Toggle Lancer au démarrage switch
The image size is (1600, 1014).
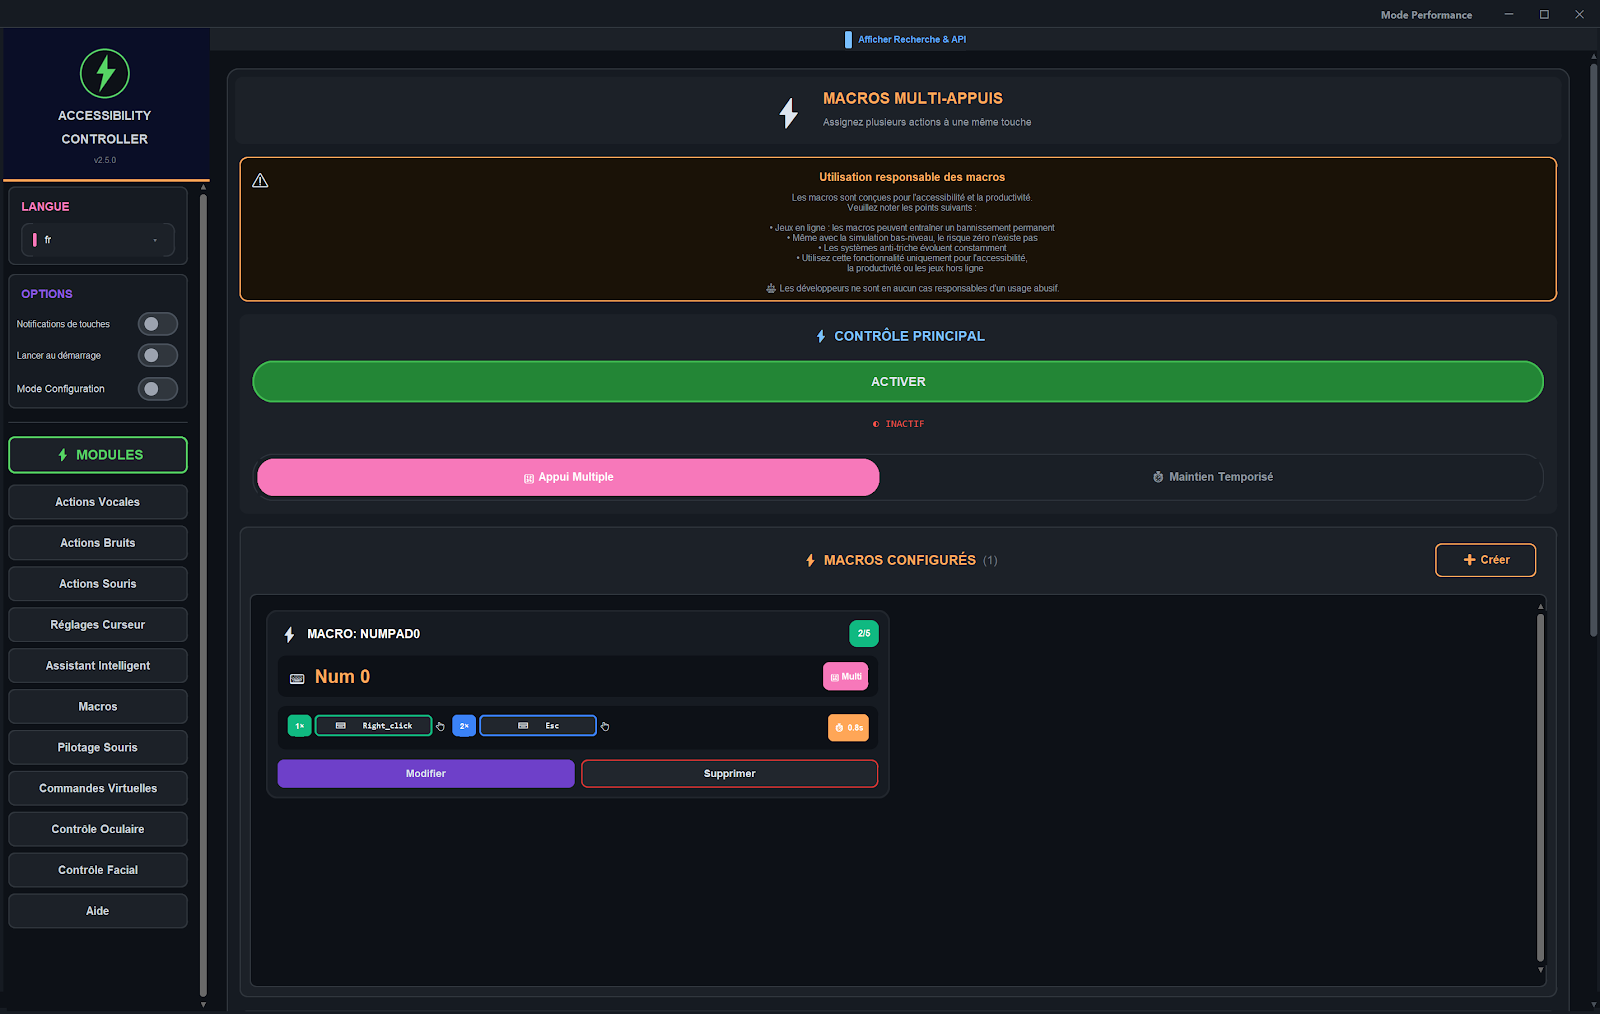157,355
